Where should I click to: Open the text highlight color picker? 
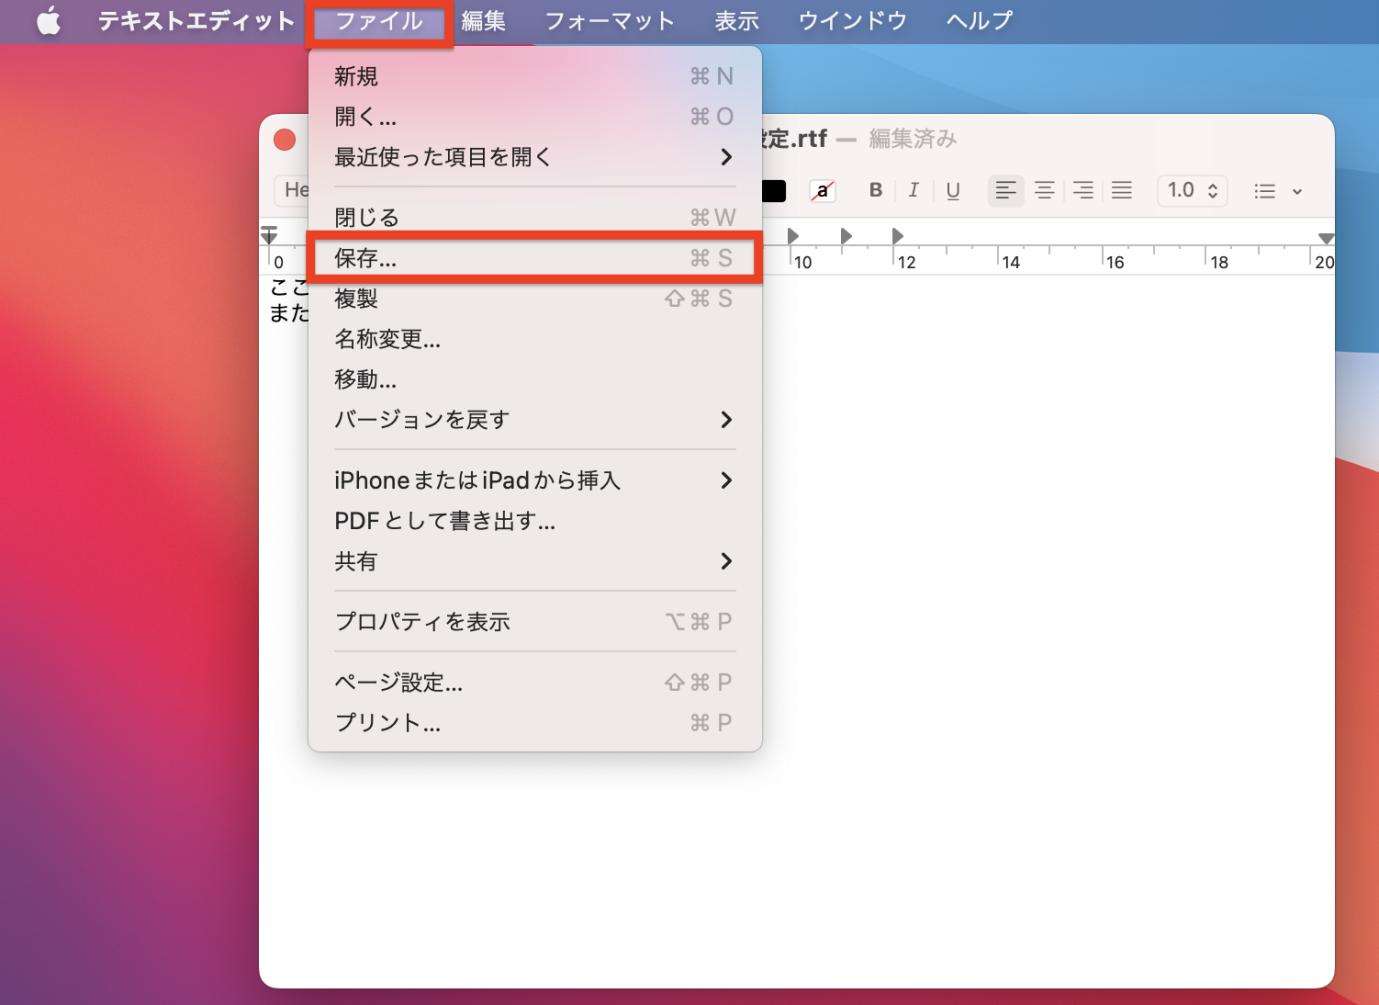click(x=823, y=190)
